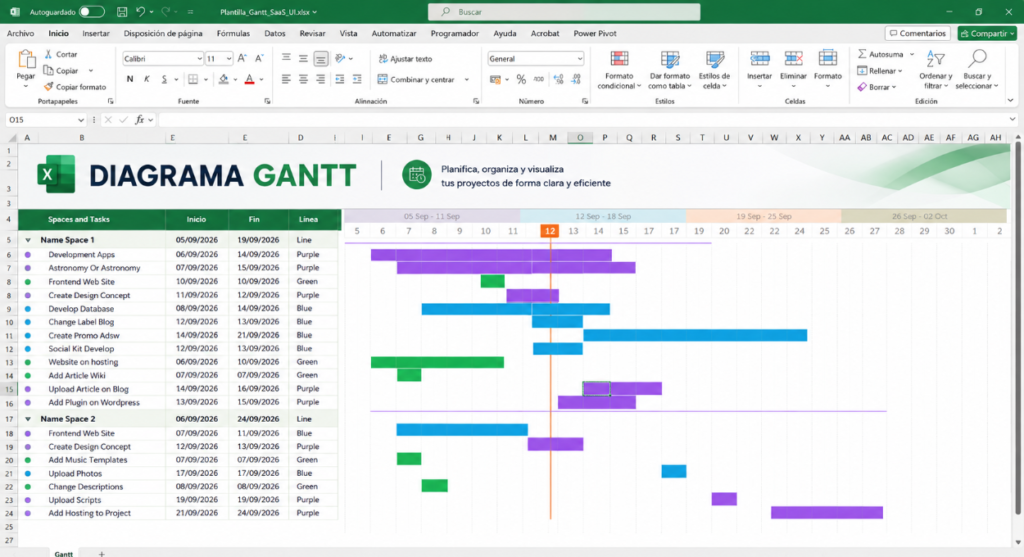The height and width of the screenshot is (557, 1024).
Task: Switch to the Datos tab
Action: 275,33
